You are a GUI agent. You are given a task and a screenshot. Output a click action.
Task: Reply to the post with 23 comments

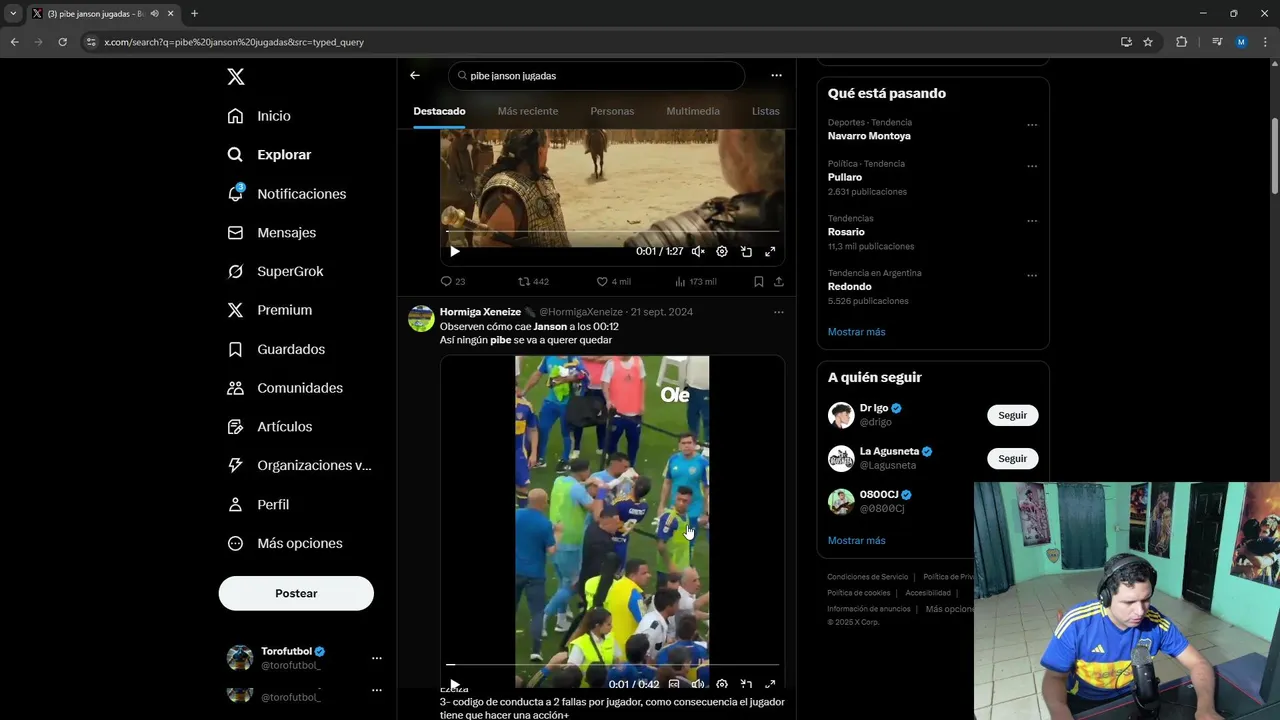453,282
